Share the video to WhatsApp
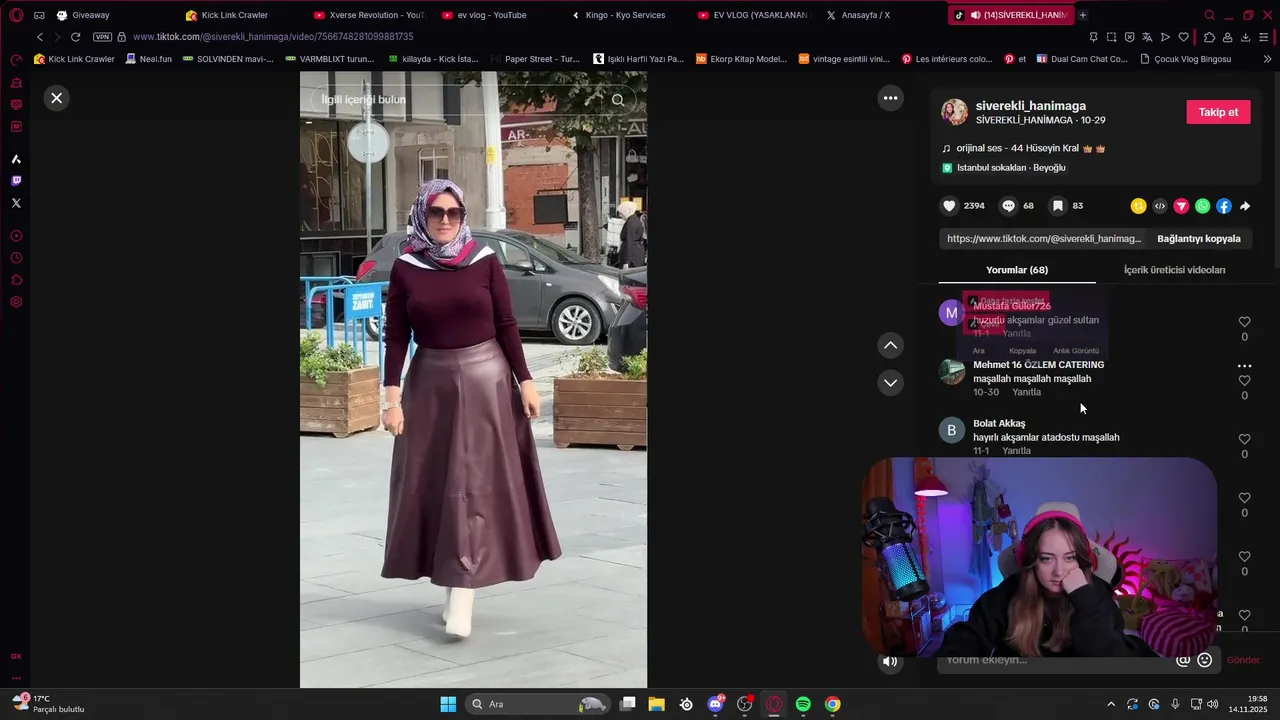The height and width of the screenshot is (720, 1280). [1203, 206]
